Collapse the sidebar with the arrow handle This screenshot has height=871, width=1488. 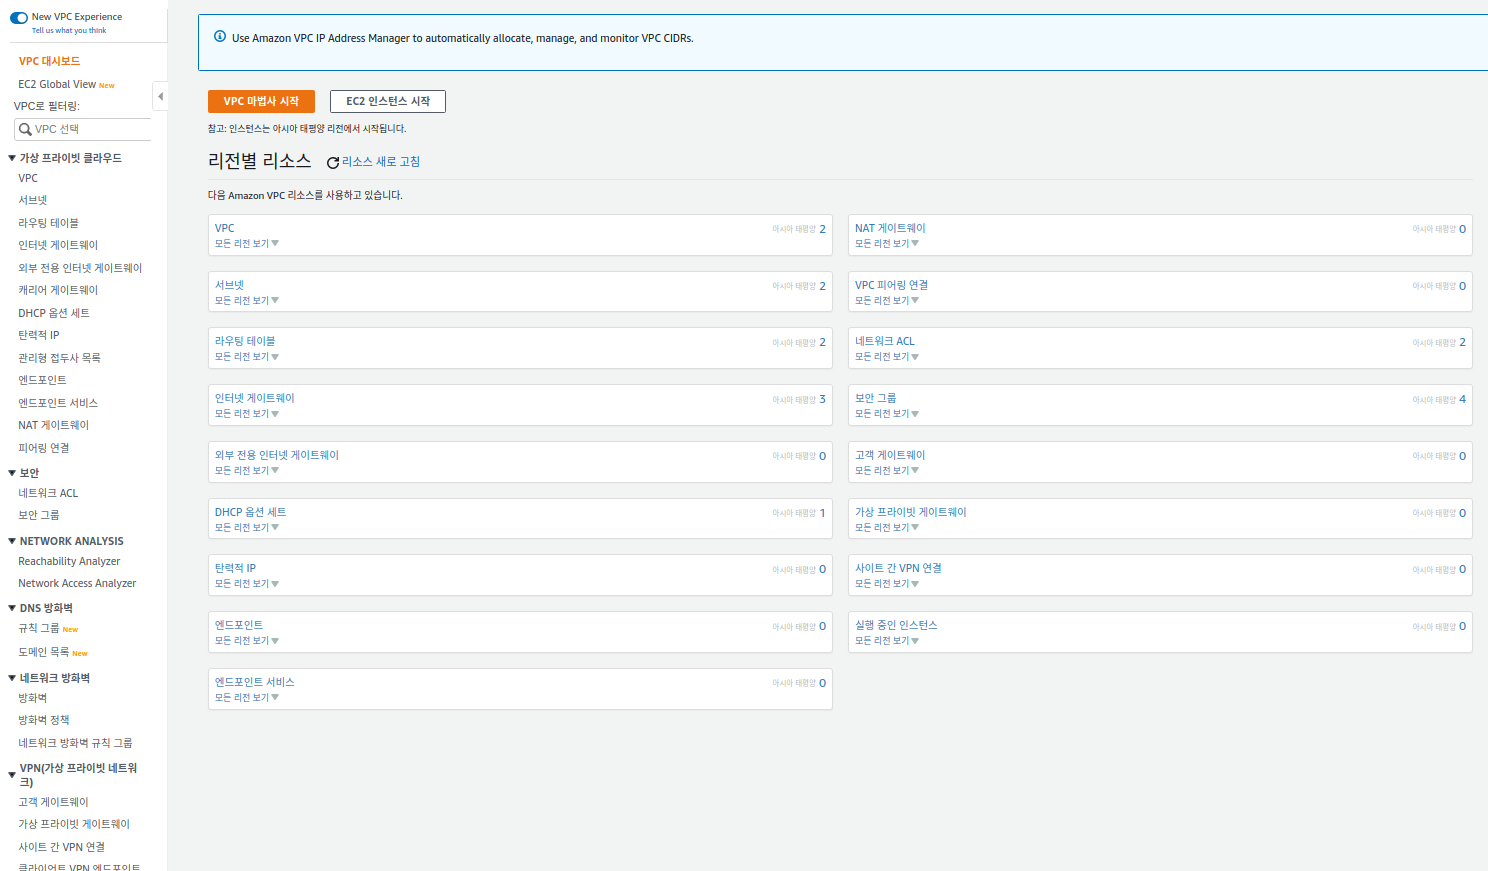point(160,96)
